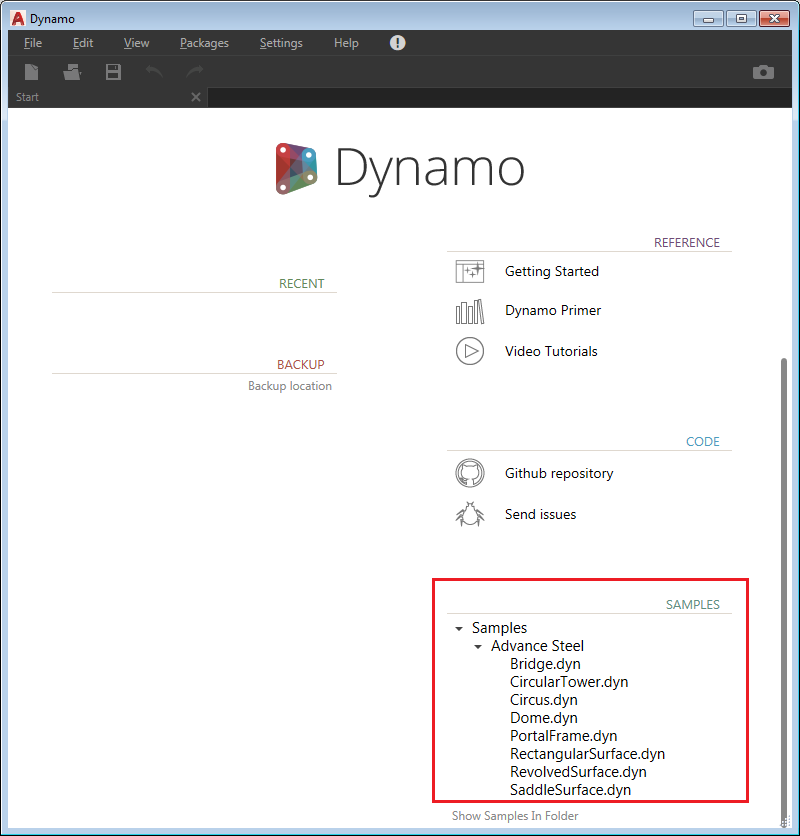The image size is (800, 836).
Task: Maximize the Dynamo window
Action: (741, 19)
